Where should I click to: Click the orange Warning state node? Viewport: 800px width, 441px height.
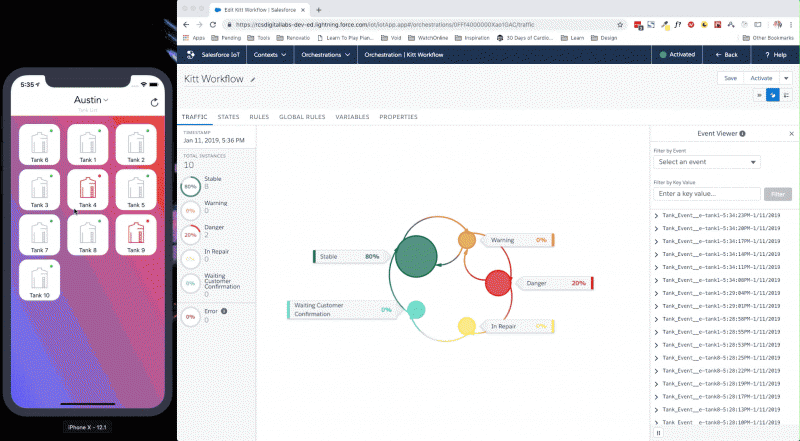click(467, 239)
